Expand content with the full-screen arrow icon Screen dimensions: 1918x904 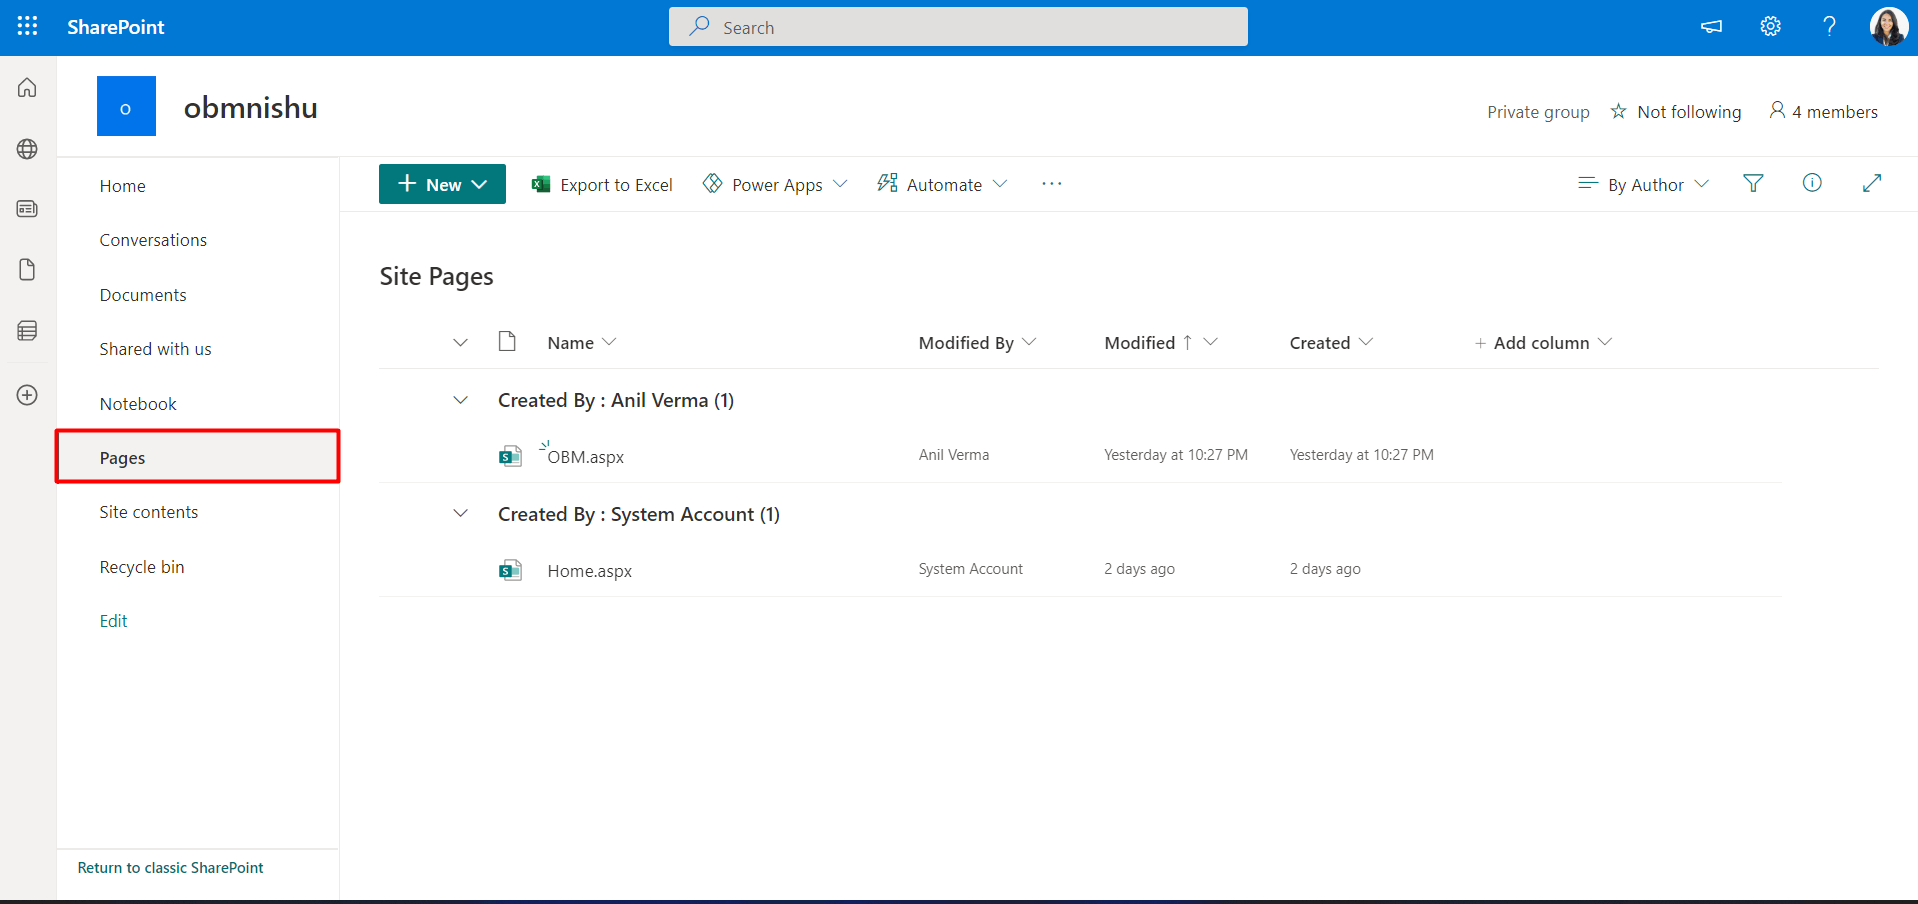pyautogui.click(x=1872, y=183)
